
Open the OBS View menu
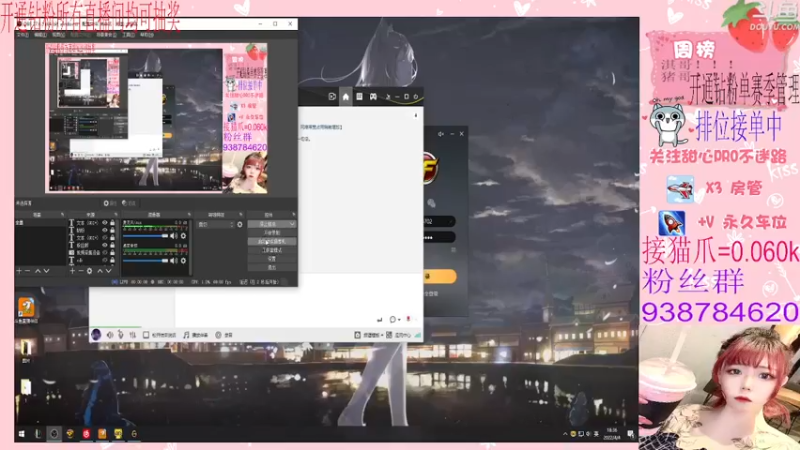(59, 35)
